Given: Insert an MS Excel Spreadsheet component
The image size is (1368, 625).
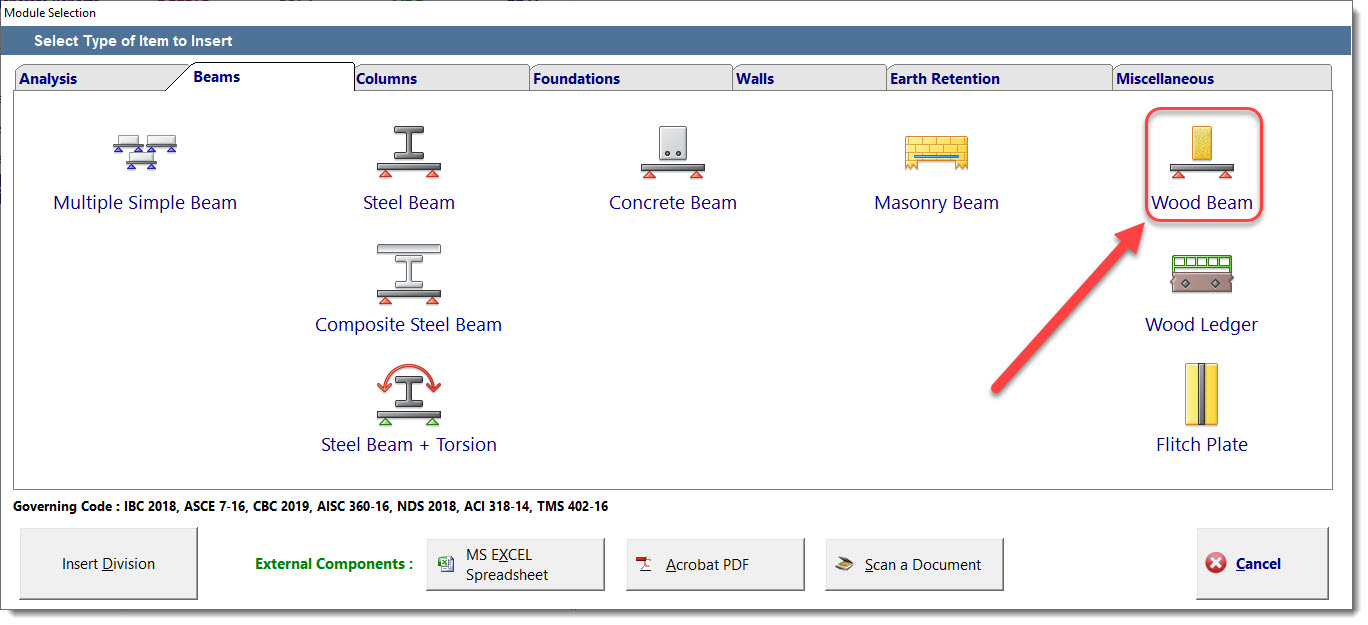Looking at the screenshot, I should (x=515, y=565).
